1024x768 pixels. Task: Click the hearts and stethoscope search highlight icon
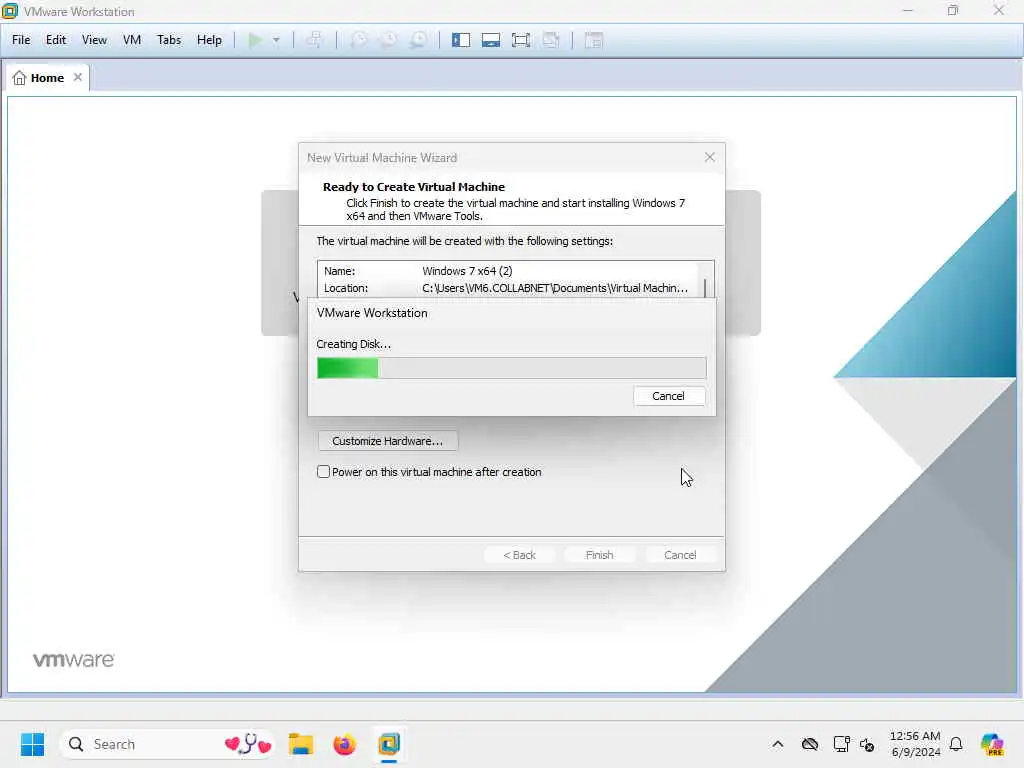pyautogui.click(x=248, y=744)
